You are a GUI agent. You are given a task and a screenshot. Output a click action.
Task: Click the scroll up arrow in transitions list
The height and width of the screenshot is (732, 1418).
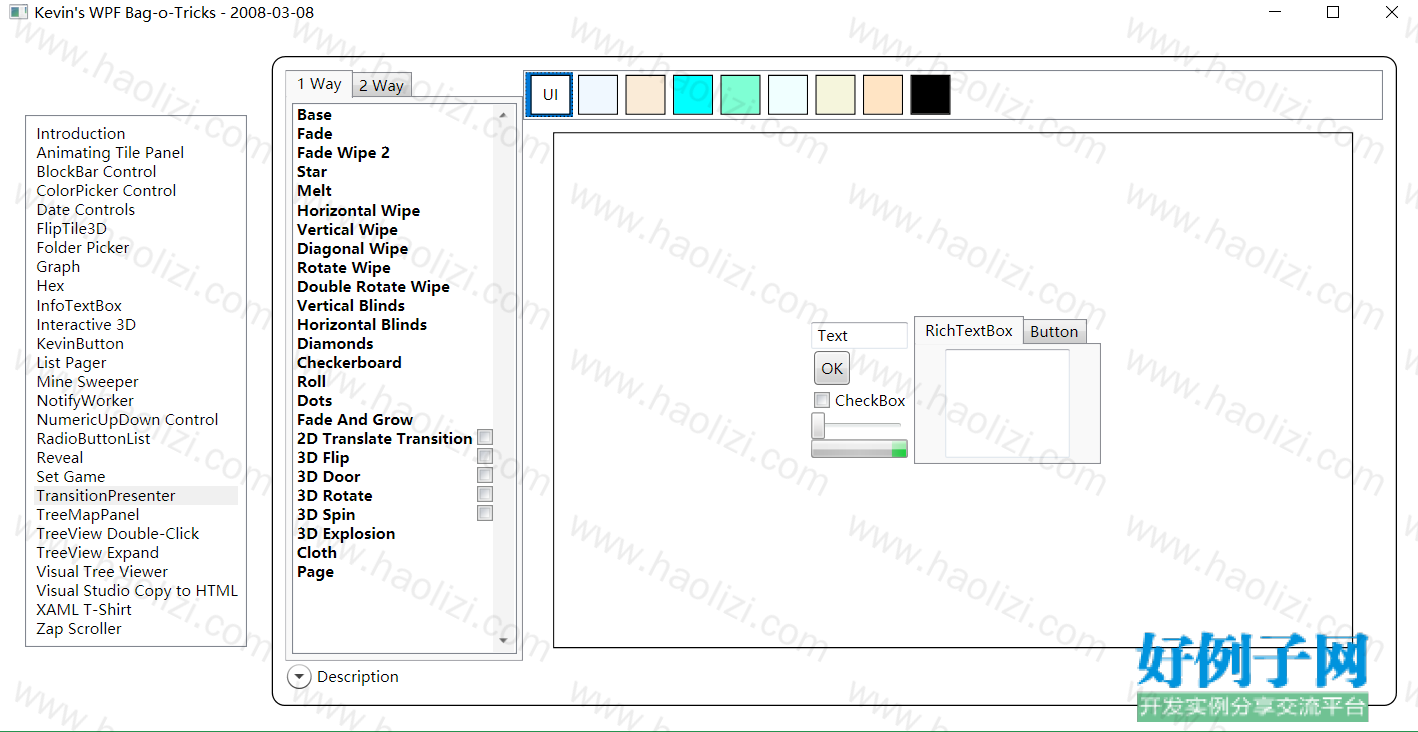(503, 115)
